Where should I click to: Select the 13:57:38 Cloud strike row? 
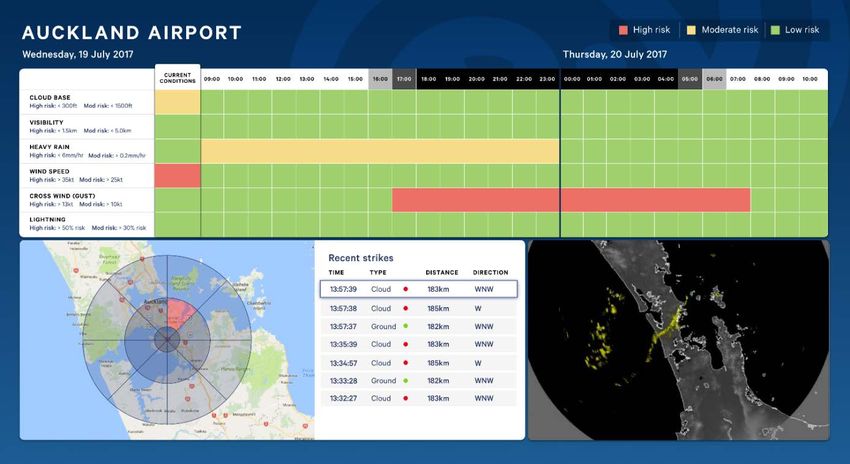pyautogui.click(x=418, y=308)
